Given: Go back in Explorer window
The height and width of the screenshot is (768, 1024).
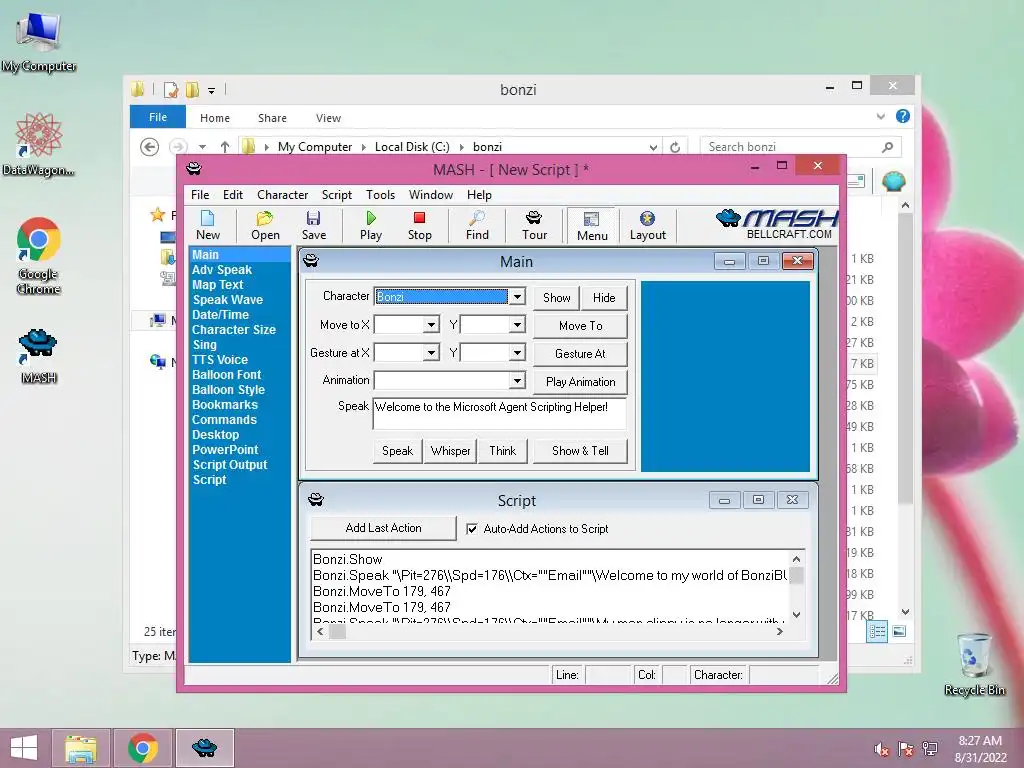Looking at the screenshot, I should tap(150, 147).
